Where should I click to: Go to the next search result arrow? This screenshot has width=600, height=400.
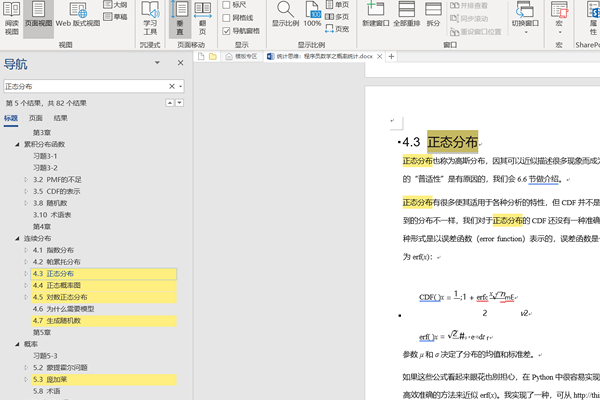pos(179,103)
